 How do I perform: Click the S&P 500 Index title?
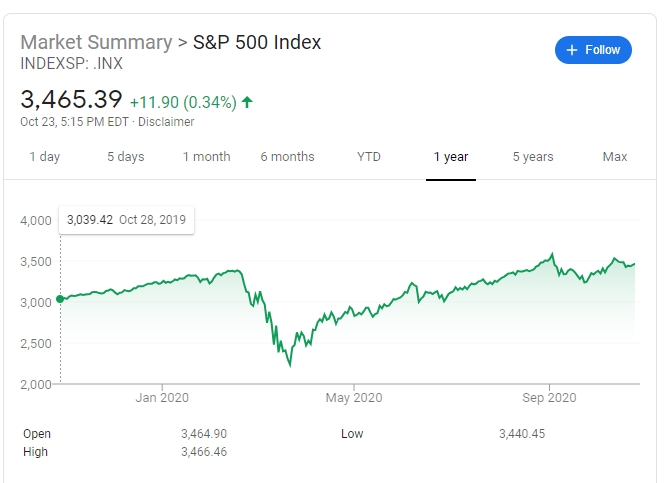click(x=257, y=43)
